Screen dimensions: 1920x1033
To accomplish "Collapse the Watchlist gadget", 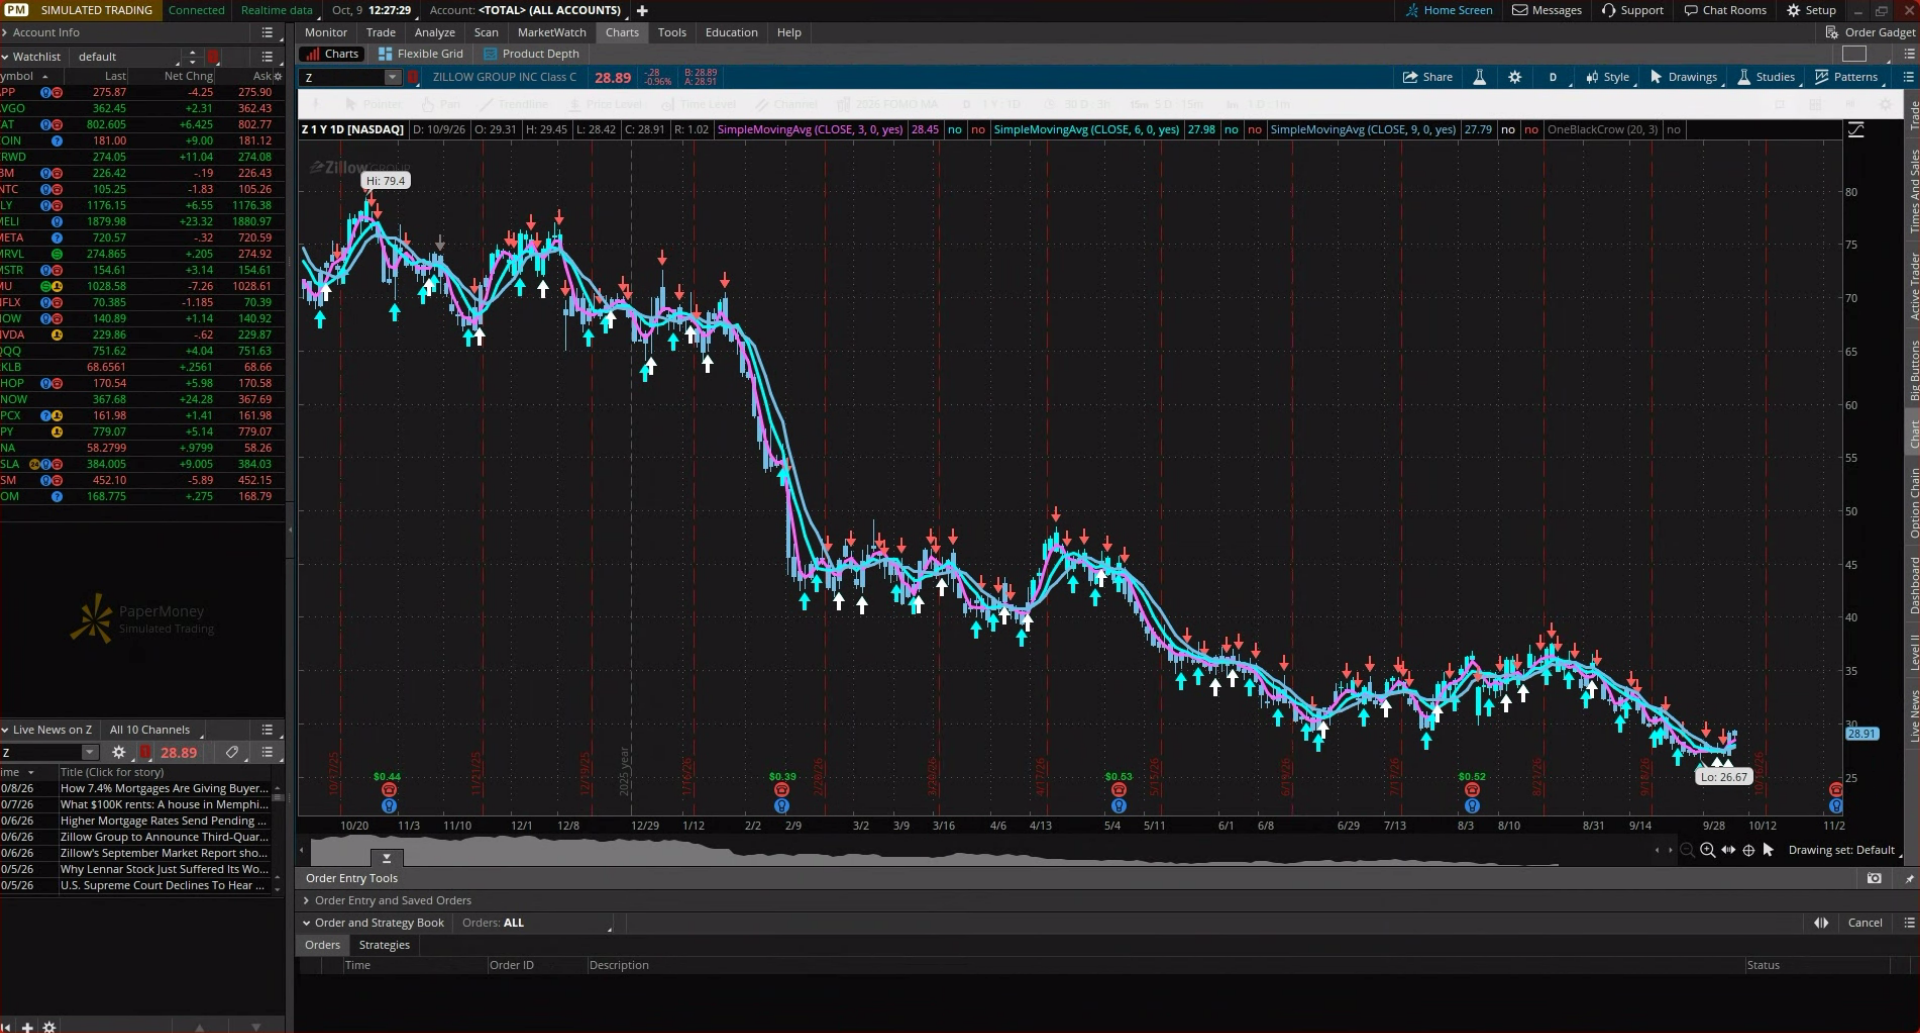I will pos(5,57).
